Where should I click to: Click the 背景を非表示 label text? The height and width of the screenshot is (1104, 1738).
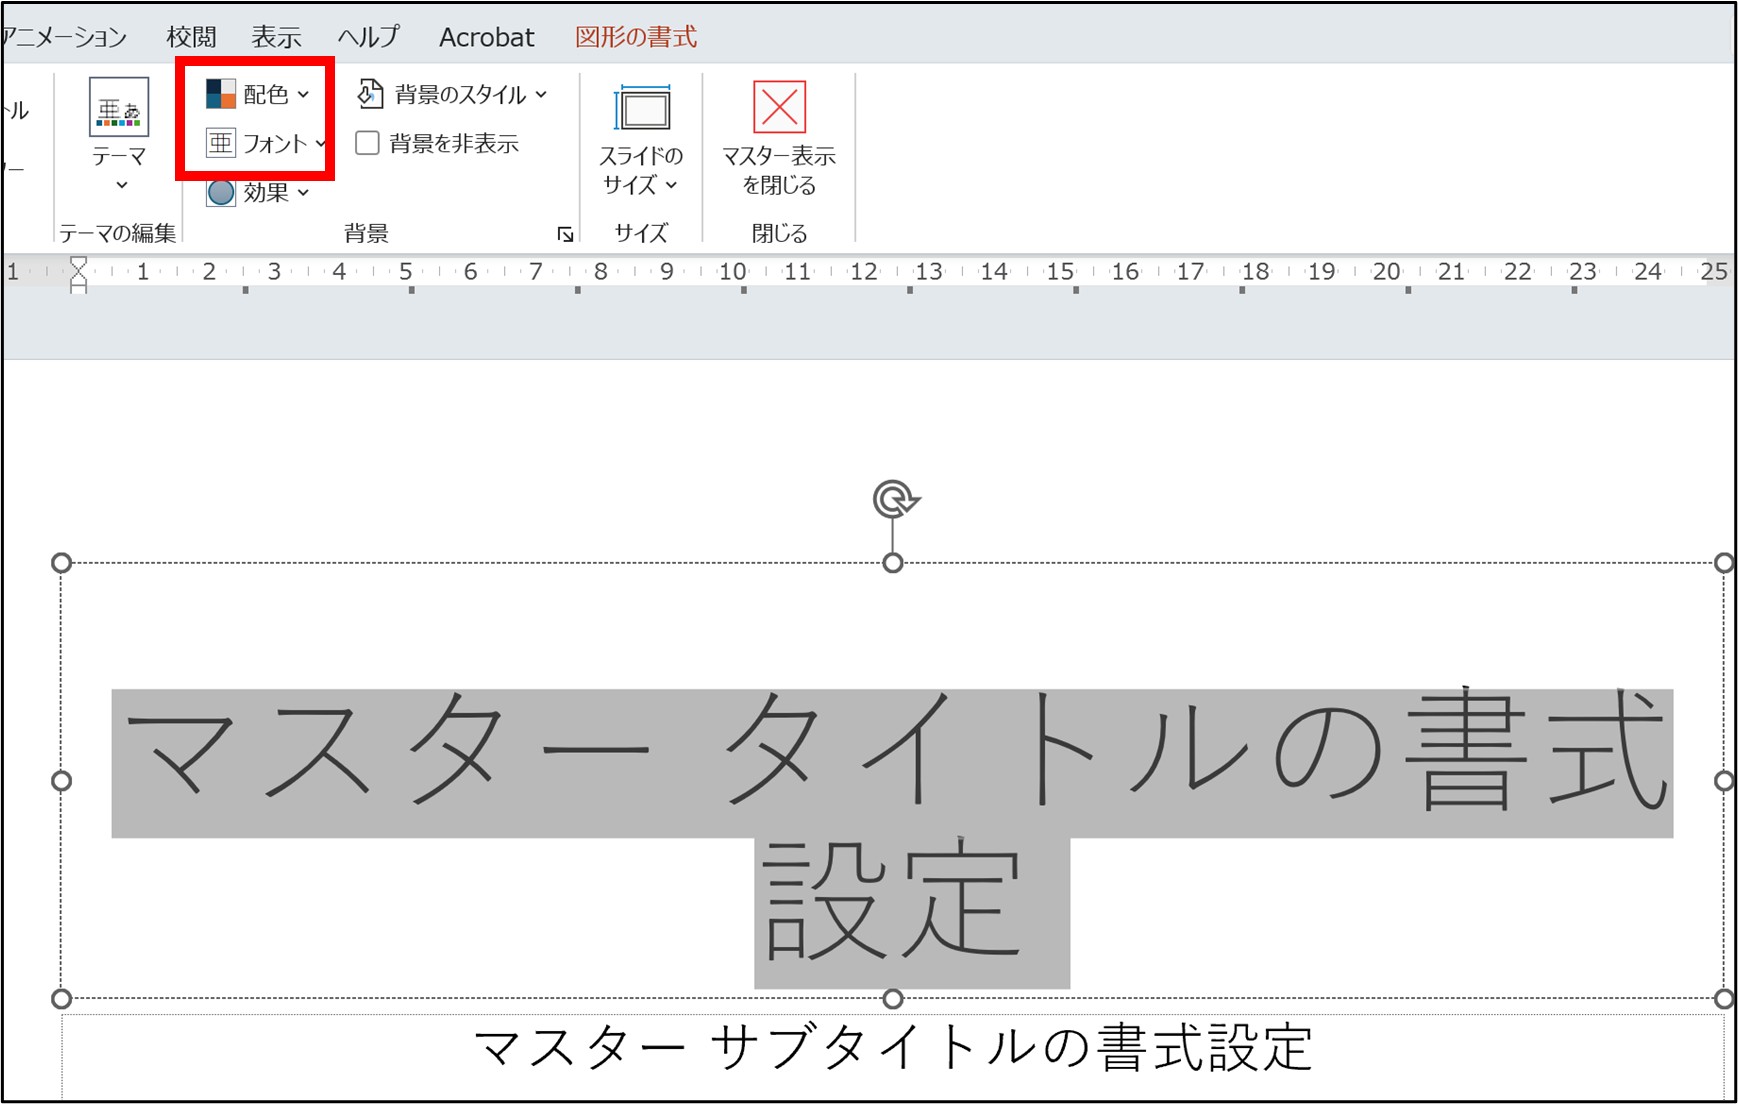[x=454, y=144]
